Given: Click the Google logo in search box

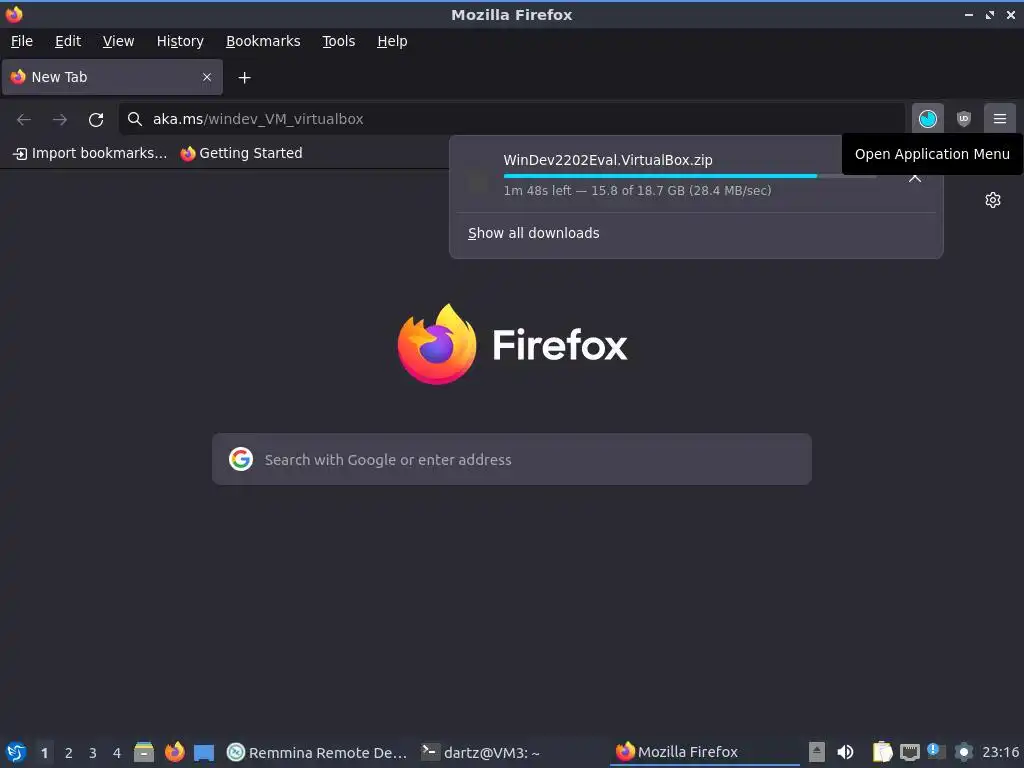Looking at the screenshot, I should pos(241,459).
